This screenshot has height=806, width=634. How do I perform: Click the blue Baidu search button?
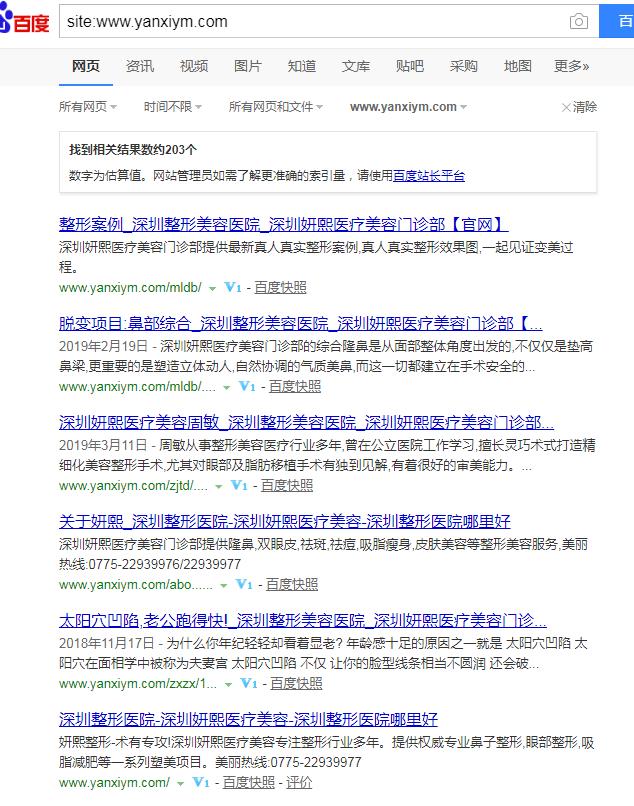click(x=617, y=21)
